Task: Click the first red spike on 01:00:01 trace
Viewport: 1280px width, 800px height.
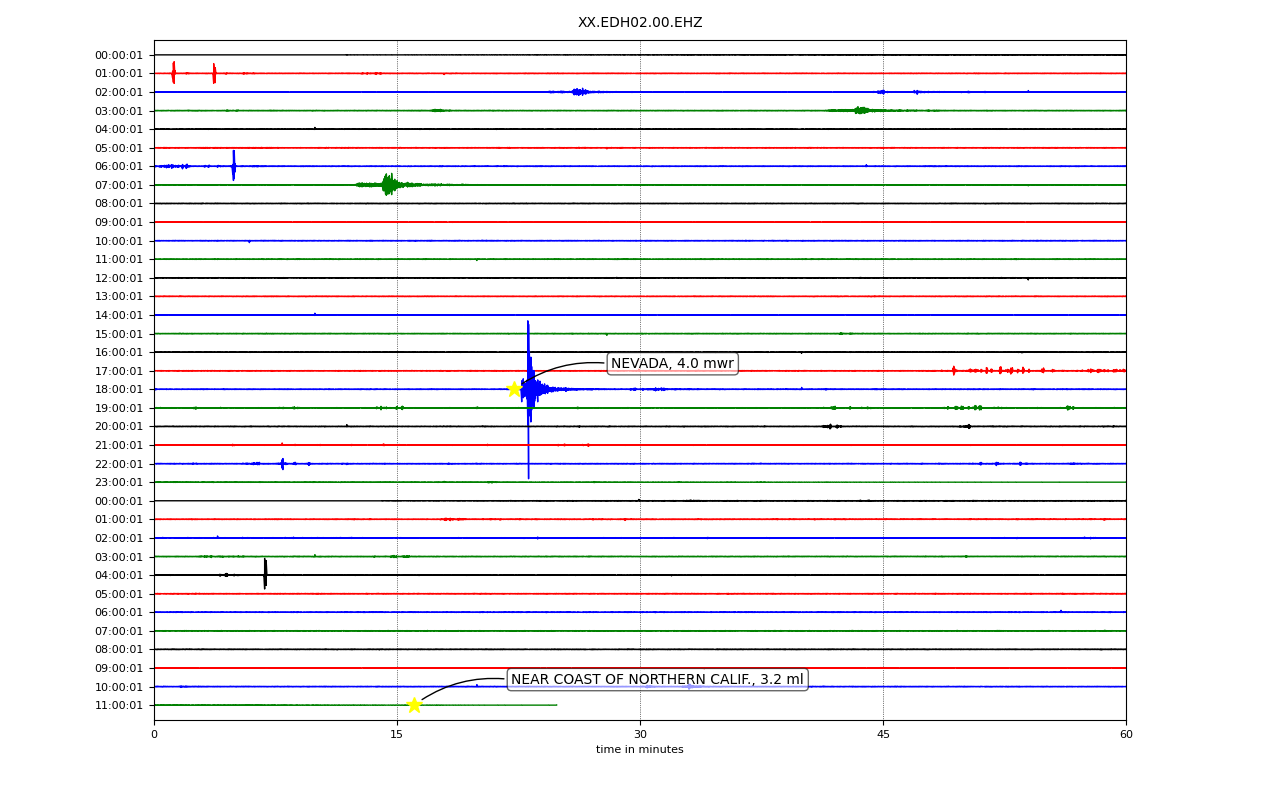Action: 173,72
